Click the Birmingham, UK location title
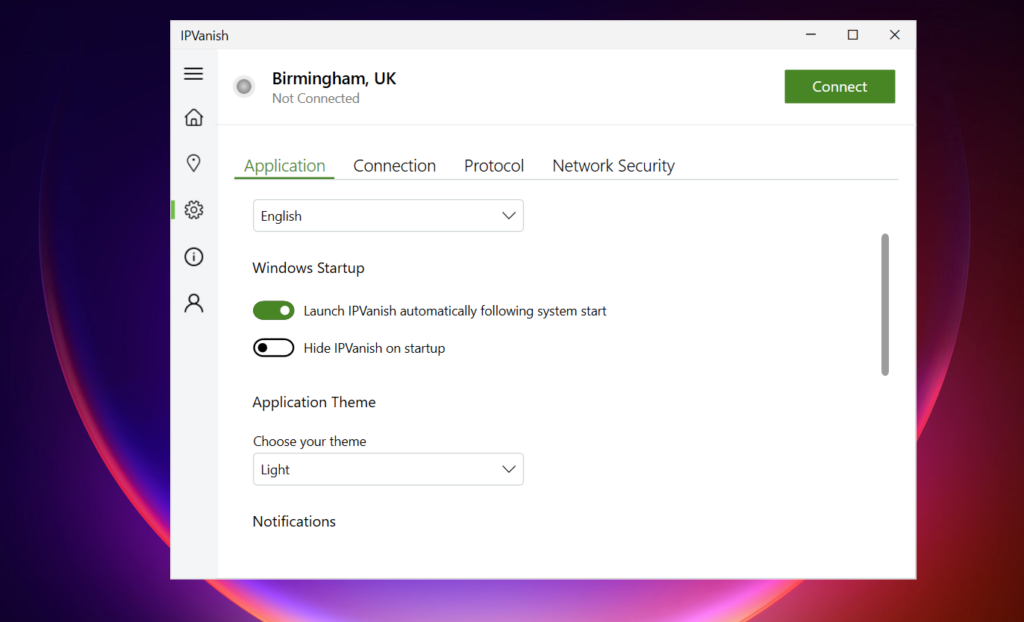1024x622 pixels. point(334,78)
